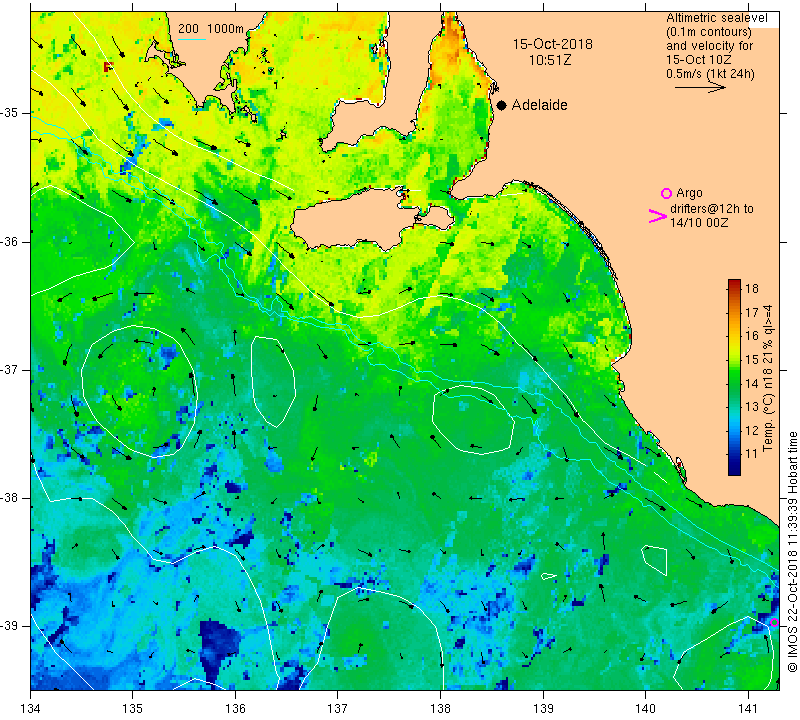
Task: Click the longitude label '135'
Action: (133, 708)
